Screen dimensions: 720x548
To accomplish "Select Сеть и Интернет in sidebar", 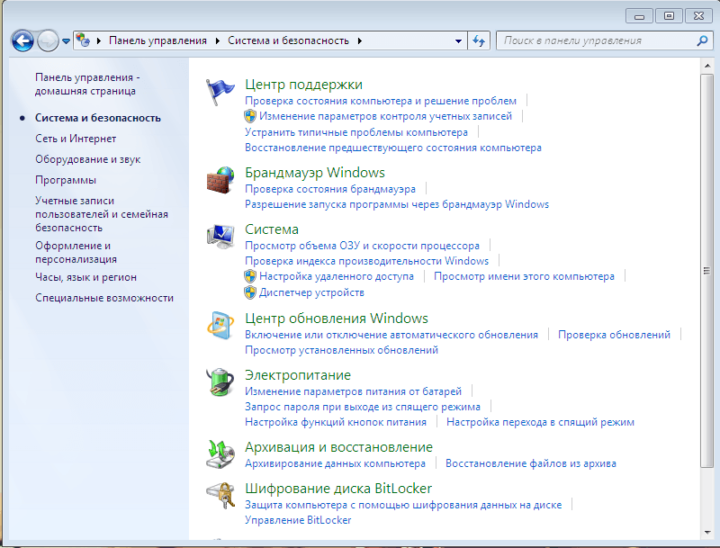I will (75, 139).
